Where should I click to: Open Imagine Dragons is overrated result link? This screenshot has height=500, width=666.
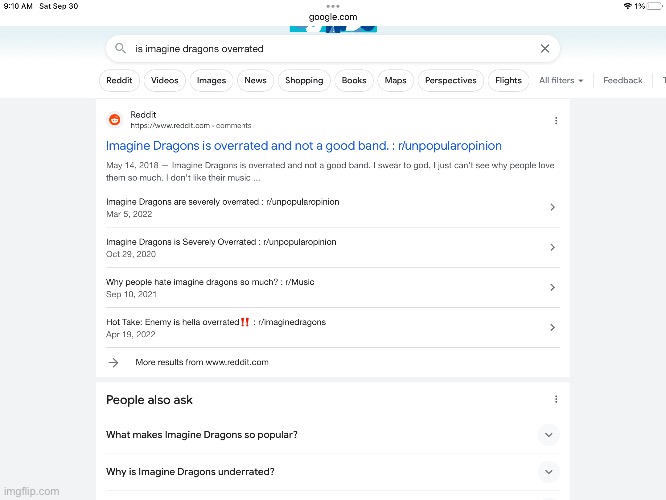click(303, 146)
